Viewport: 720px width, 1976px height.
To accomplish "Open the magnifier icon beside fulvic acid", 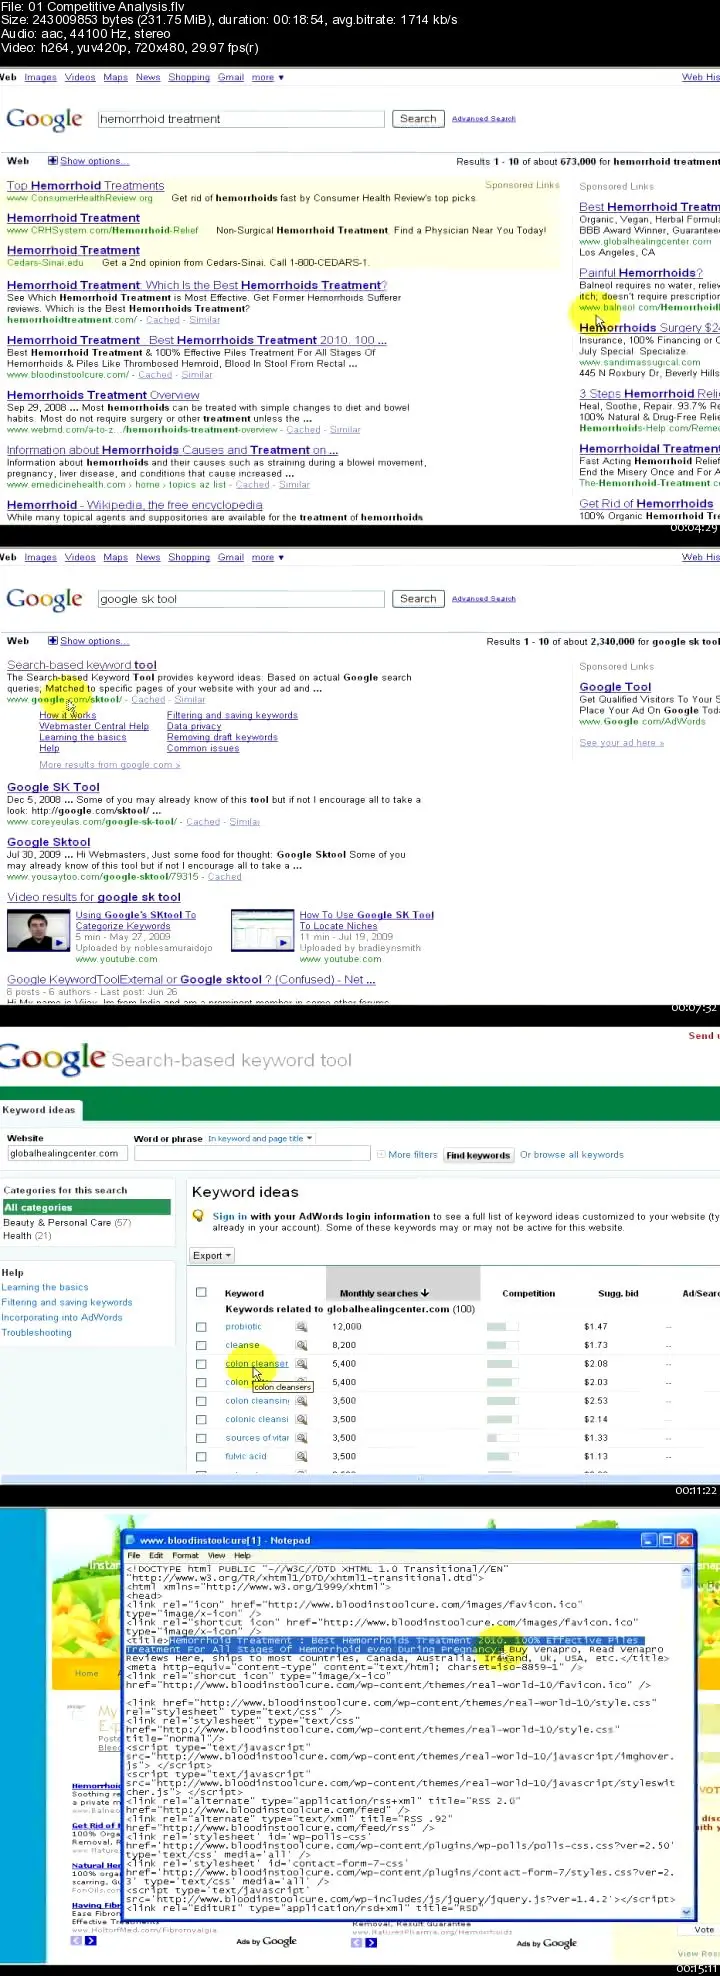I will 301,1457.
